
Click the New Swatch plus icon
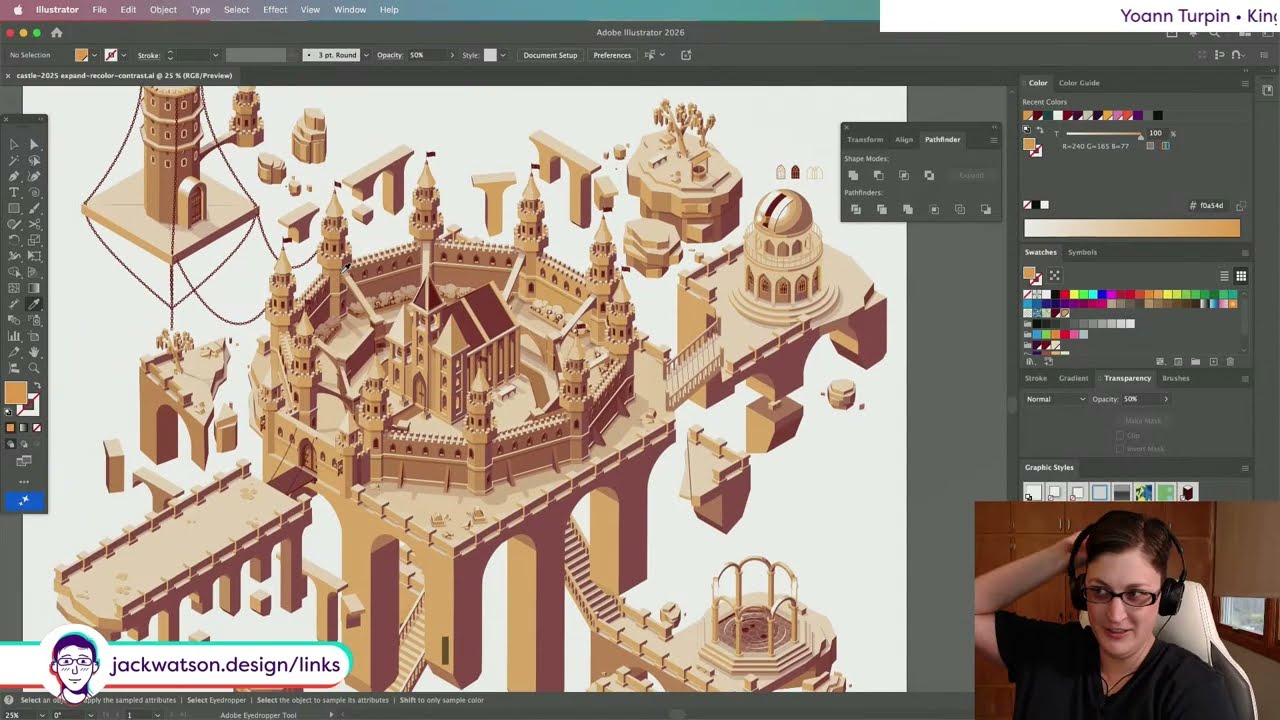(1213, 361)
